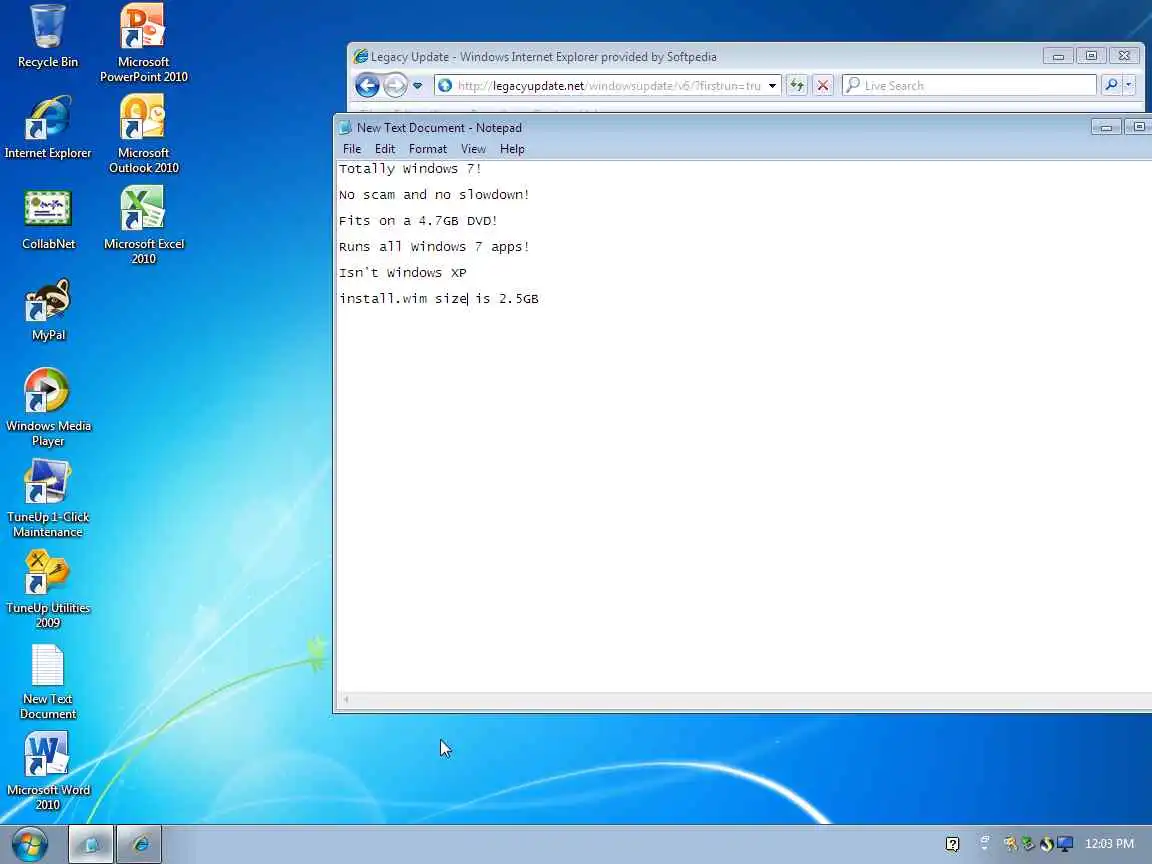Click the blue monitor tray icon
This screenshot has width=1152, height=864.
pos(1065,844)
